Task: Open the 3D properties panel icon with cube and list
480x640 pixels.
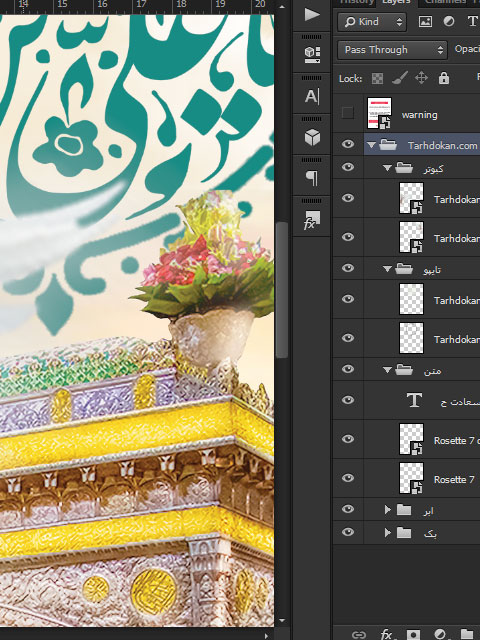Action: [312, 55]
